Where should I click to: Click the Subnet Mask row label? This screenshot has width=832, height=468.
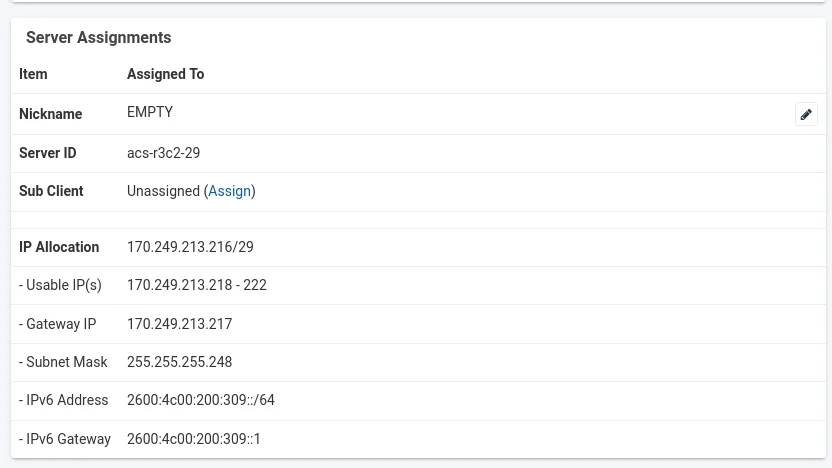[x=63, y=362]
